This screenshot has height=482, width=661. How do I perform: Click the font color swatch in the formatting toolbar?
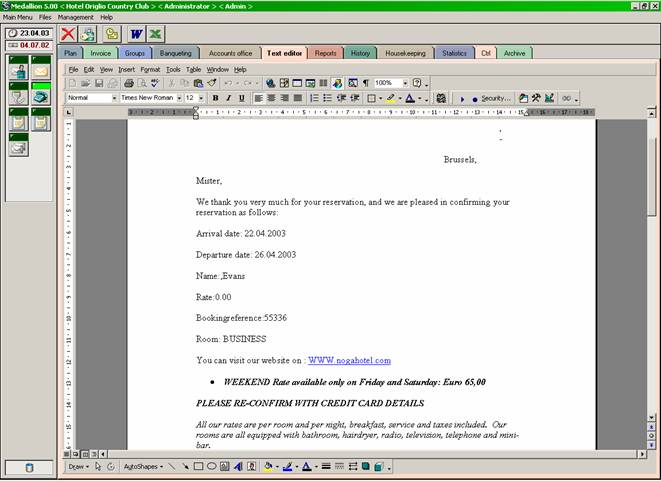coord(410,98)
